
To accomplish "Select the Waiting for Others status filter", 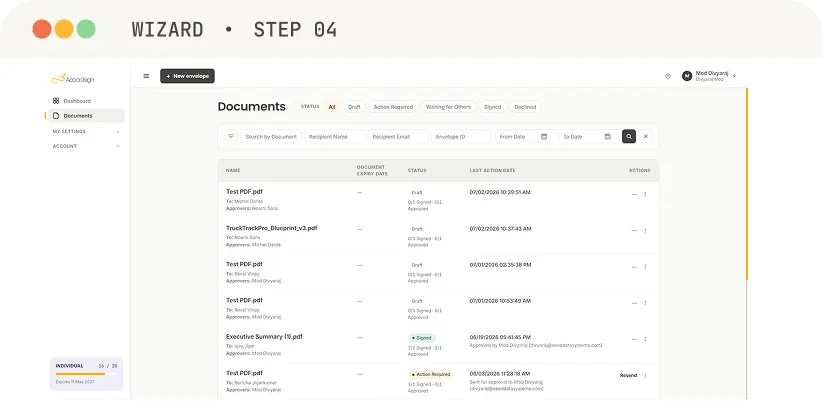I will pos(448,107).
